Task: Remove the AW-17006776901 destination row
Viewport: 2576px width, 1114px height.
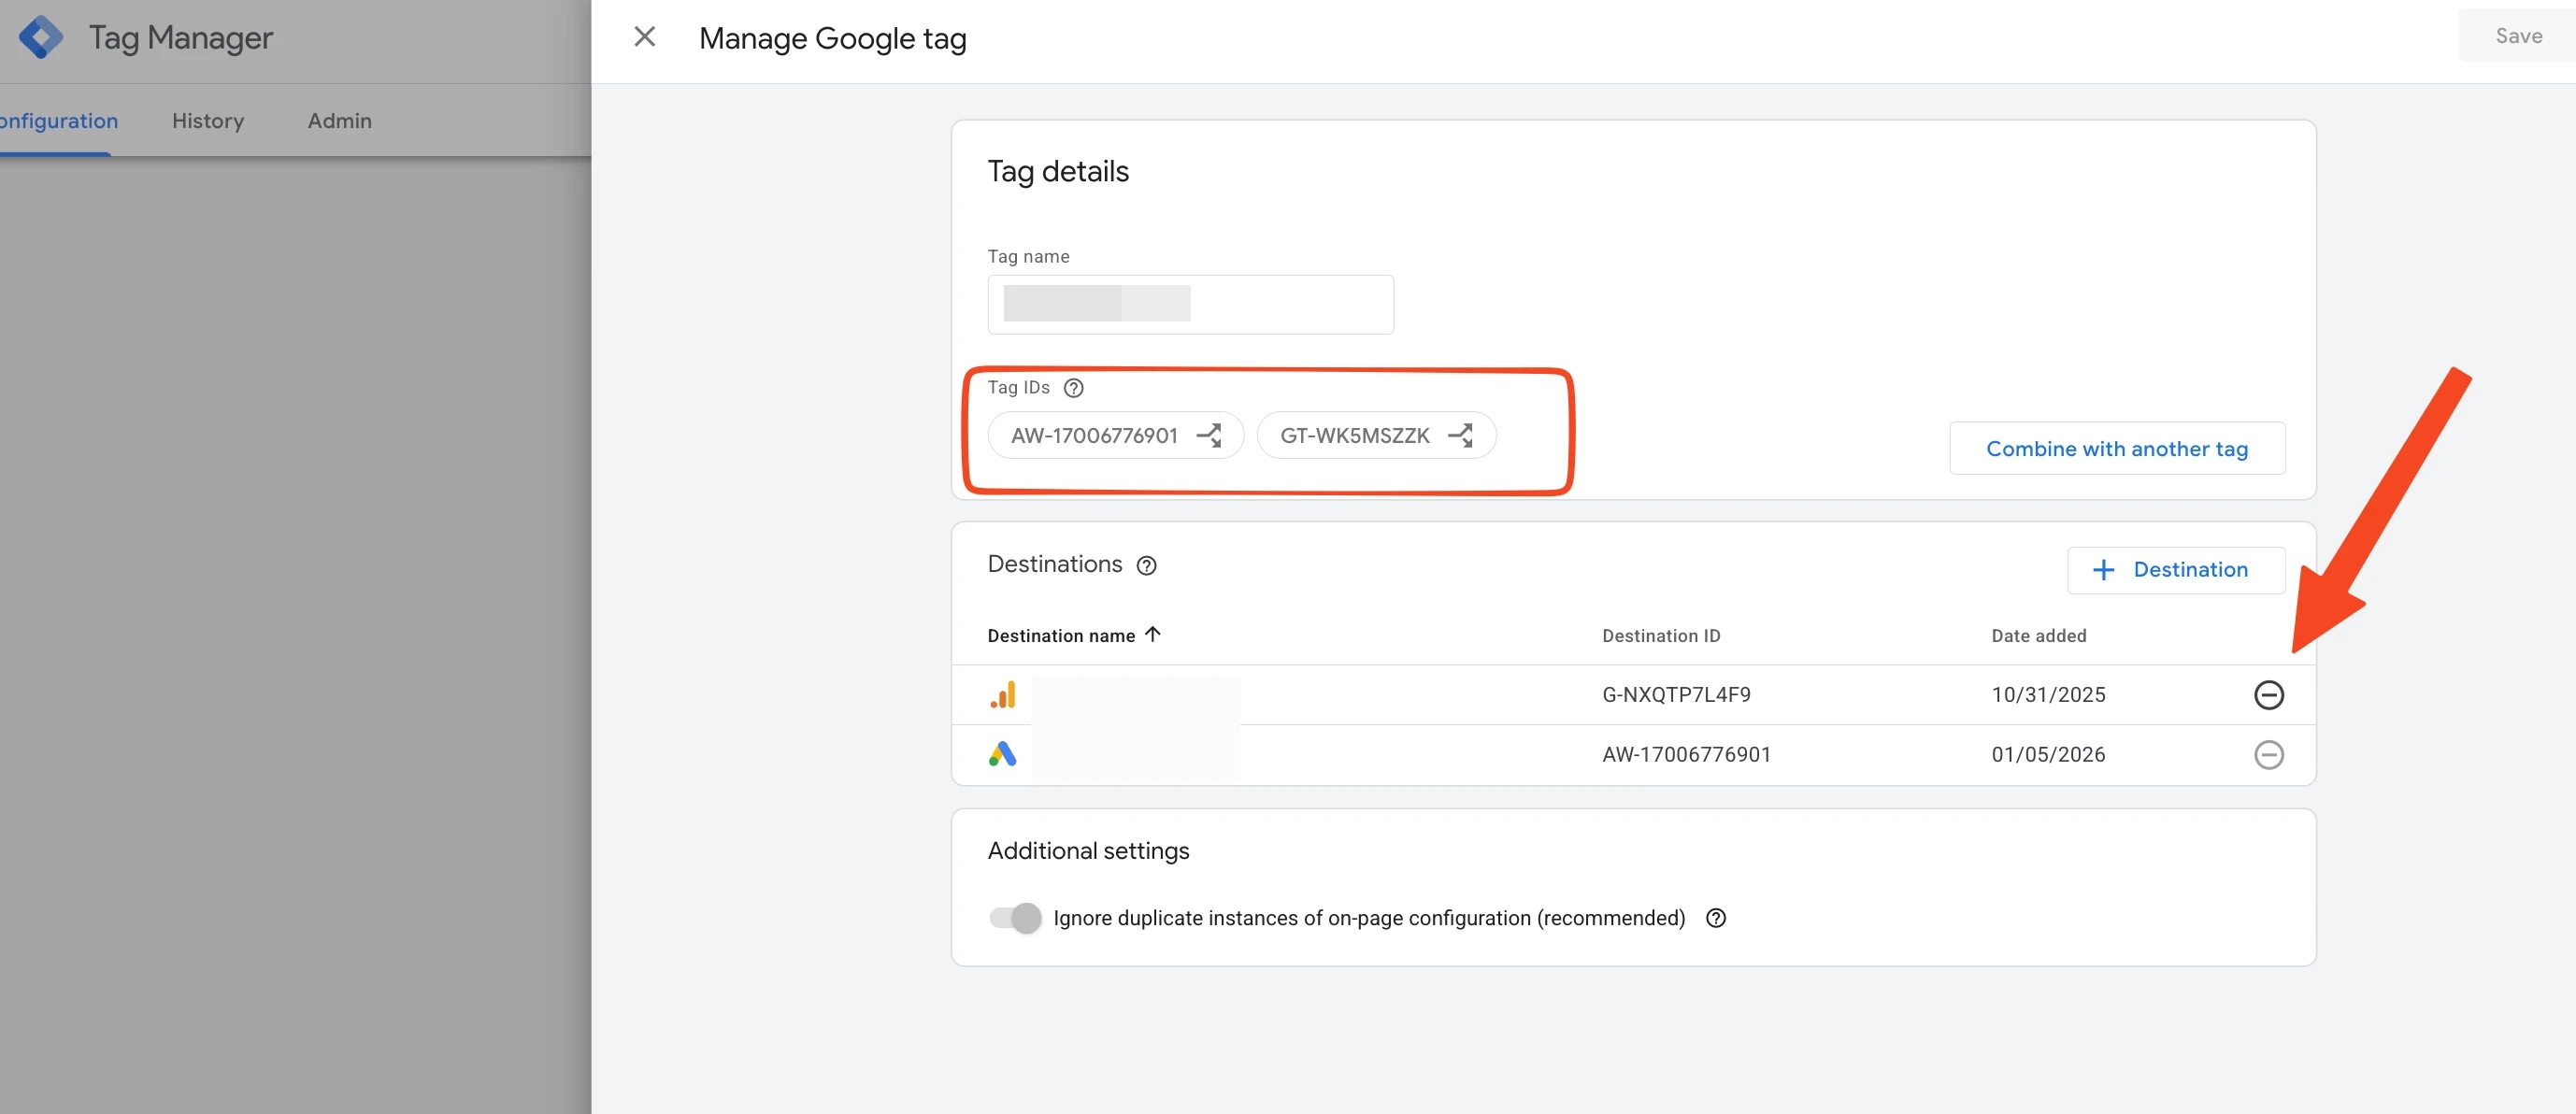Action: (2268, 755)
